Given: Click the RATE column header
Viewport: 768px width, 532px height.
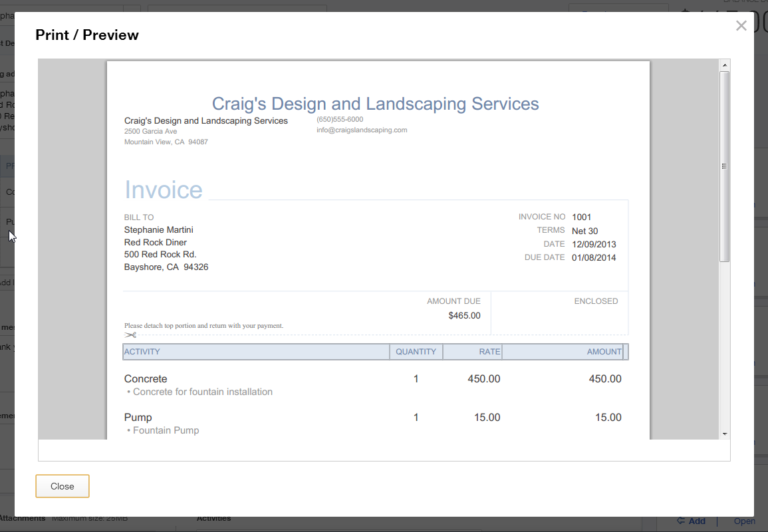Looking at the screenshot, I should tap(488, 352).
